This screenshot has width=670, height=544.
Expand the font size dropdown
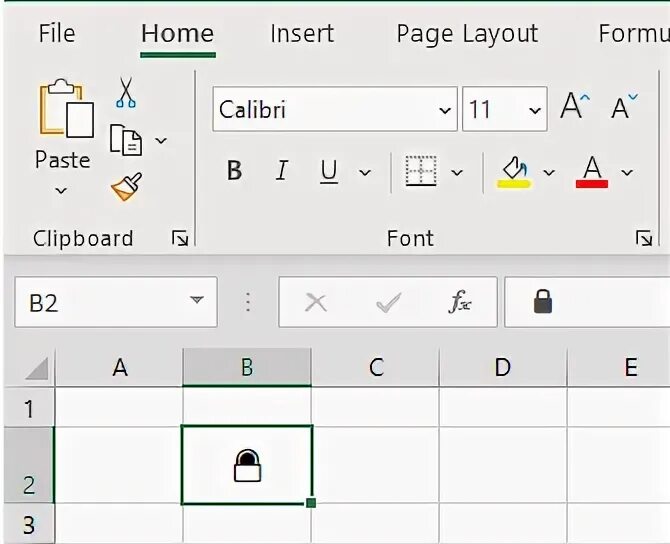(536, 110)
